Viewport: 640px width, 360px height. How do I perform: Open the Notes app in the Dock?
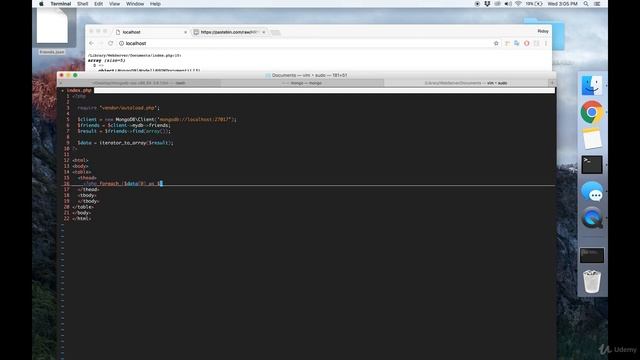592,138
